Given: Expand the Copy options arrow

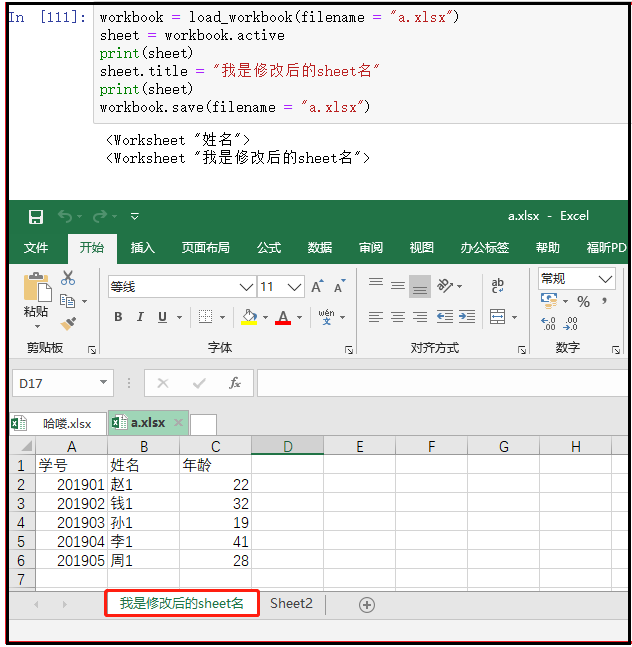Looking at the screenshot, I should click(85, 302).
